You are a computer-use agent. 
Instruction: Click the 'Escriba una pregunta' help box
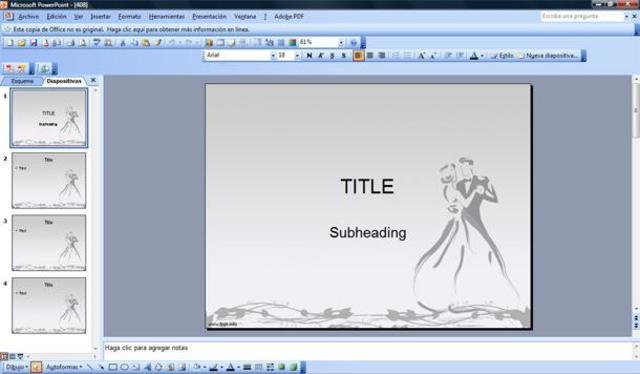point(582,16)
